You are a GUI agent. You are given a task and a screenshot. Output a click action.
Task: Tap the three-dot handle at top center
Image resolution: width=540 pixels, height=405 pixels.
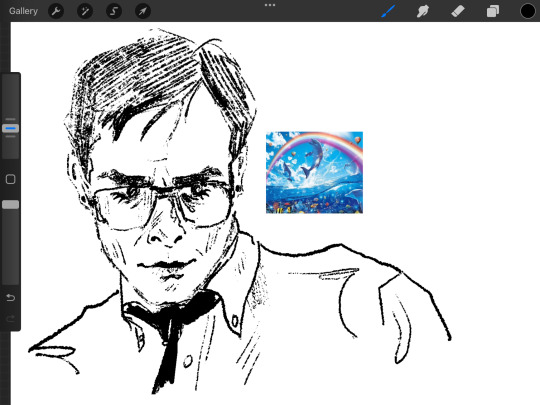pyautogui.click(x=270, y=5)
